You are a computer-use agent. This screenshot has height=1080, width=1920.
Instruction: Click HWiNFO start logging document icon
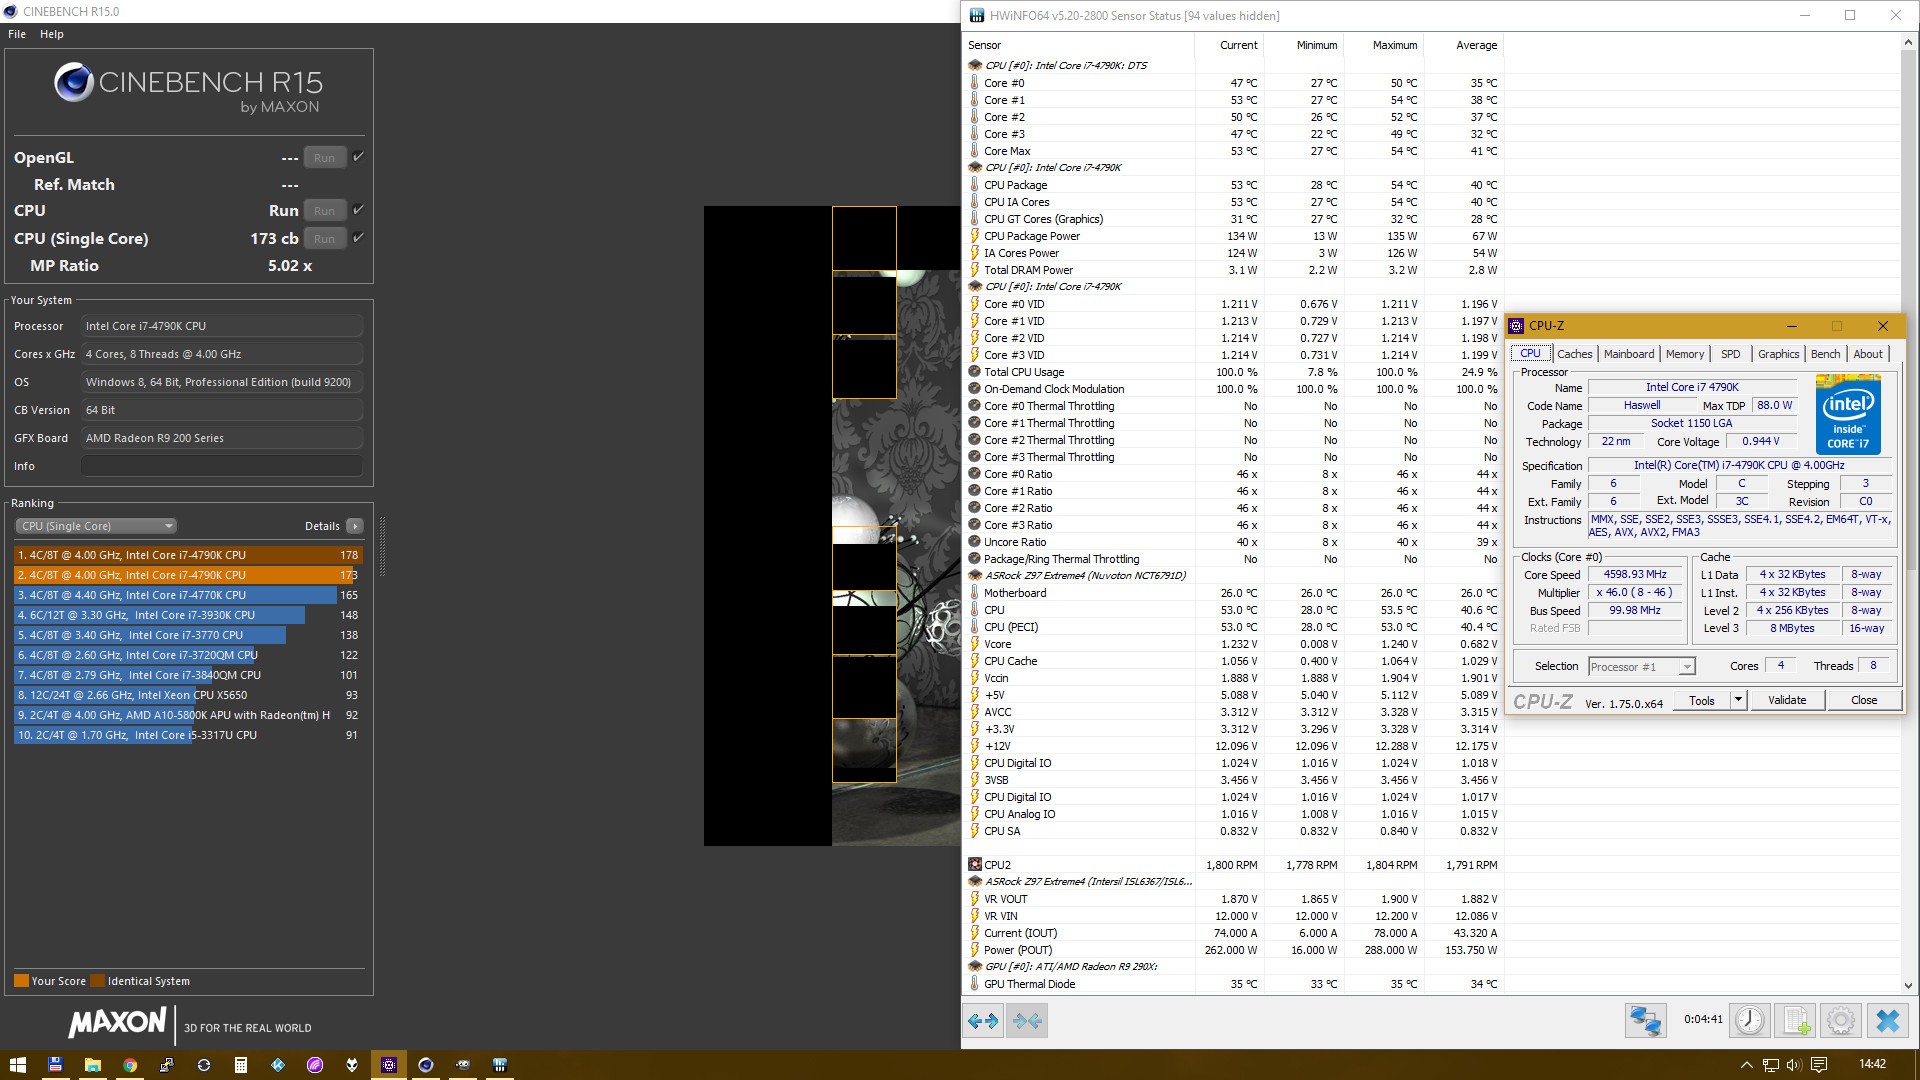1796,1021
